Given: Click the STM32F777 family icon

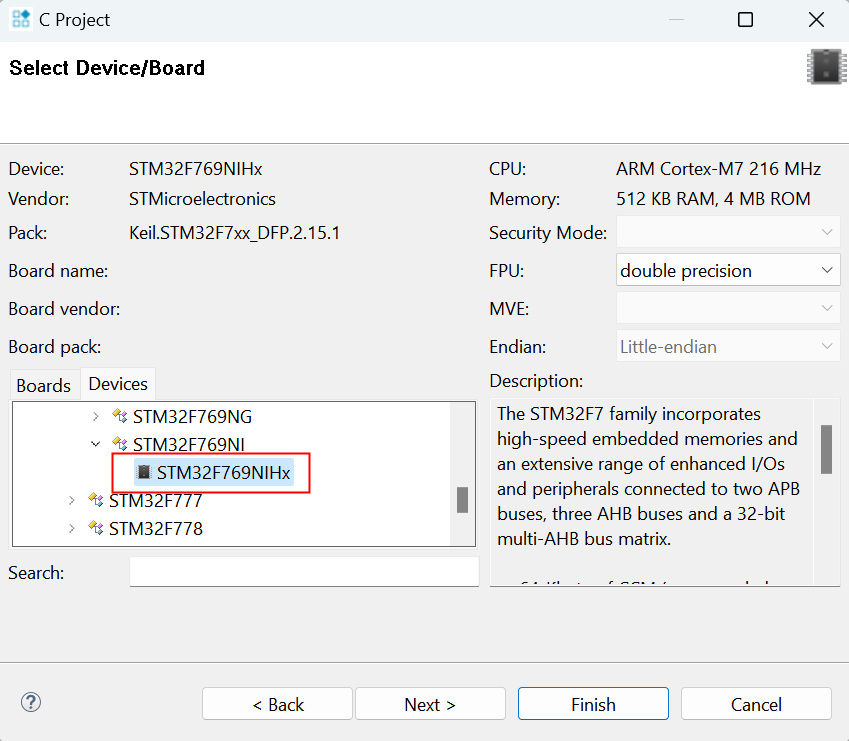Looking at the screenshot, I should click(96, 500).
